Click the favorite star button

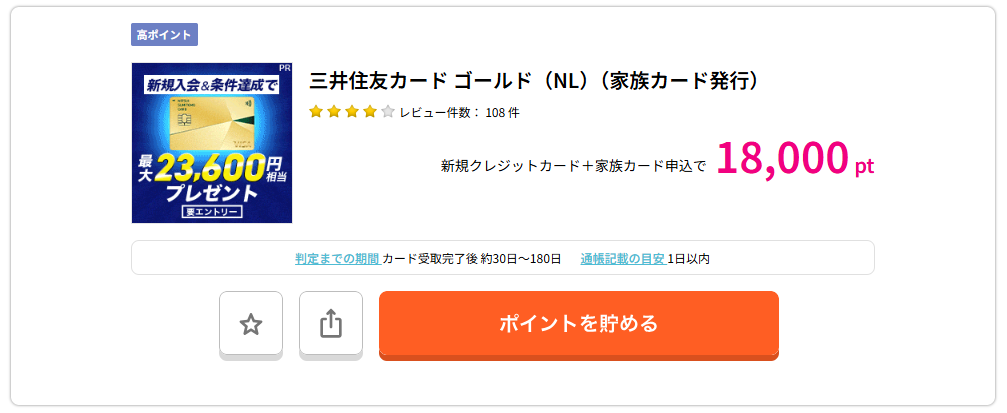(x=251, y=324)
